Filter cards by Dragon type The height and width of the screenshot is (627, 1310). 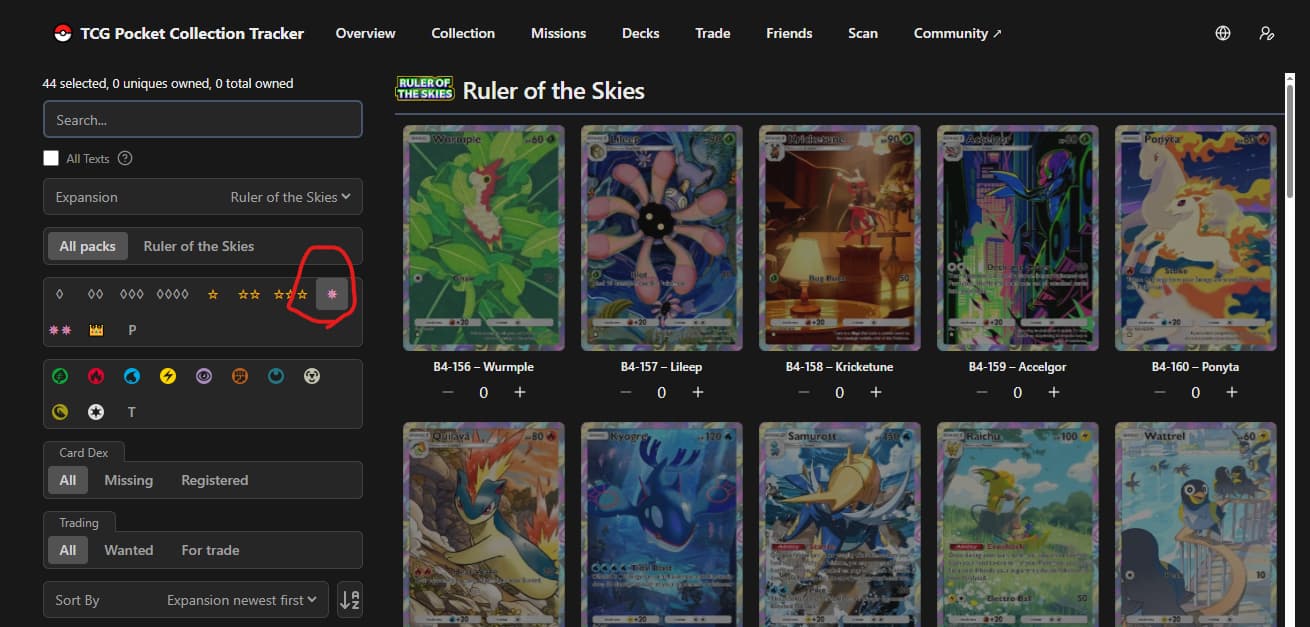pos(60,412)
